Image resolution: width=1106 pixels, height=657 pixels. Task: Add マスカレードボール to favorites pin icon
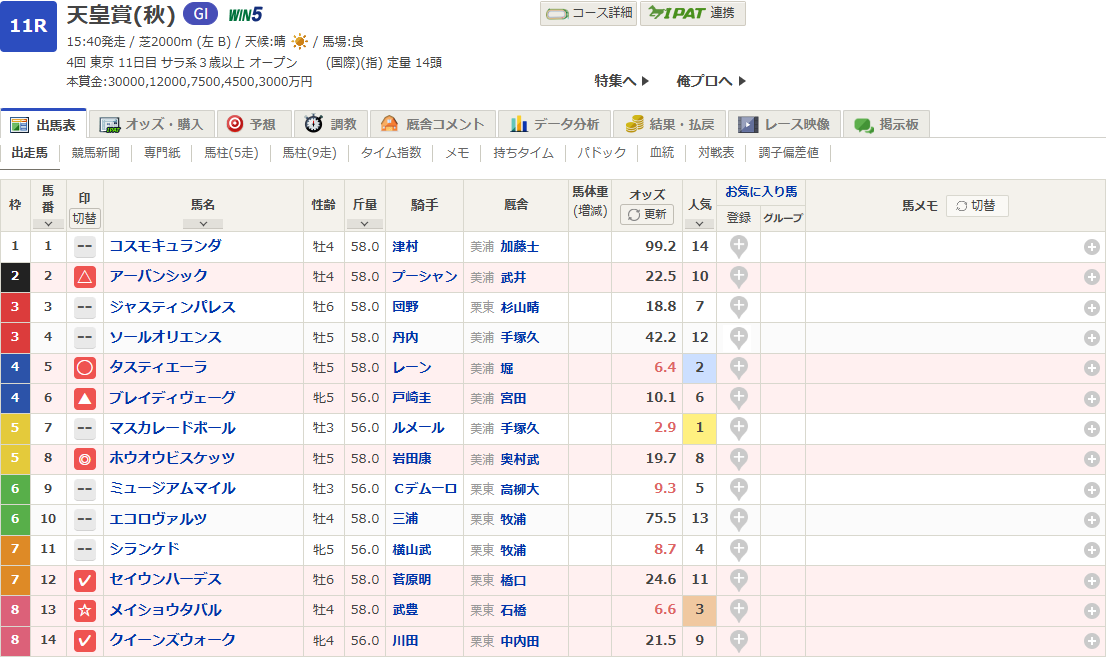[738, 429]
